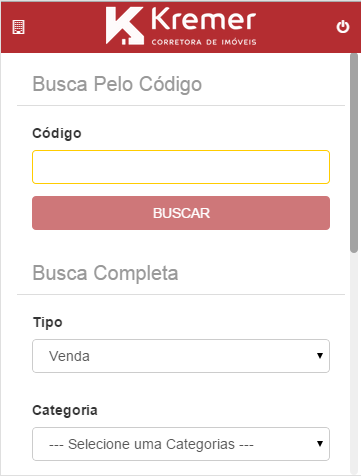Open the building listings icon in header
The height and width of the screenshot is (476, 361).
[19, 27]
